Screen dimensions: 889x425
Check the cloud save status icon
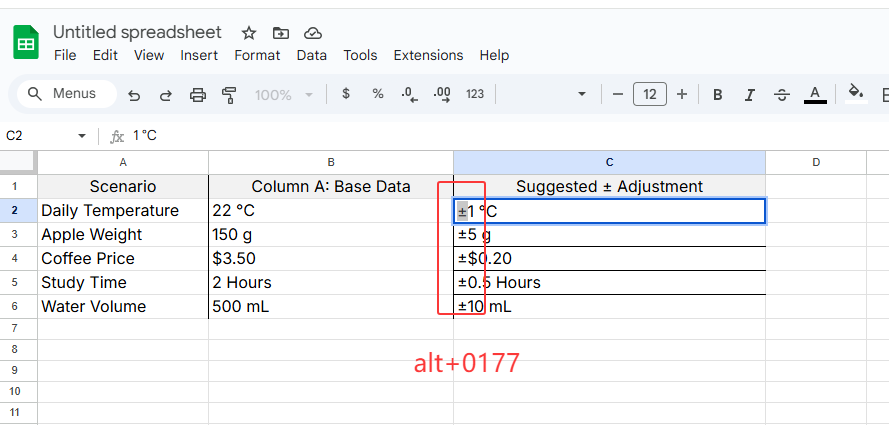pos(313,33)
